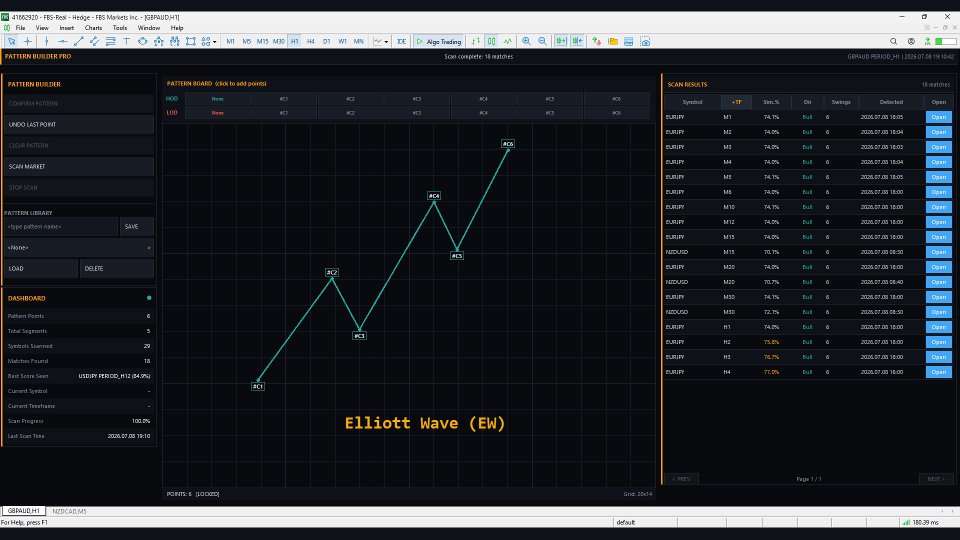Select None in the HOD row

tap(217, 99)
